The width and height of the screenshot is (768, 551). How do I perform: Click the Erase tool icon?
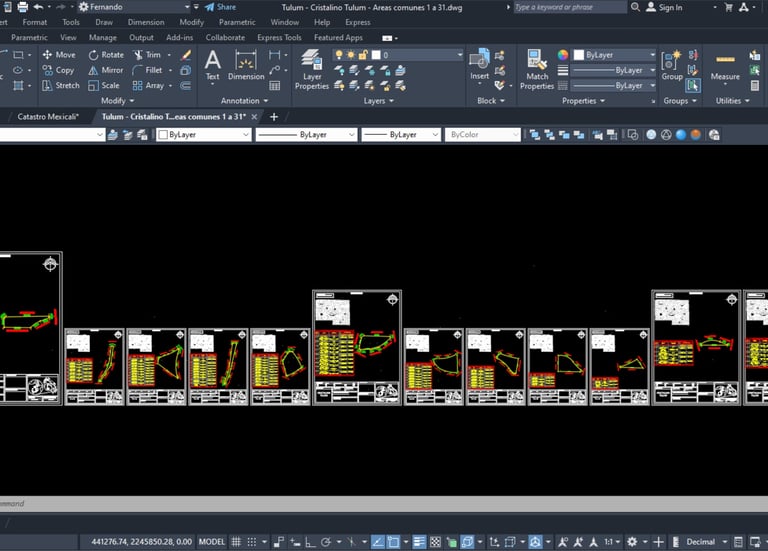[x=186, y=55]
